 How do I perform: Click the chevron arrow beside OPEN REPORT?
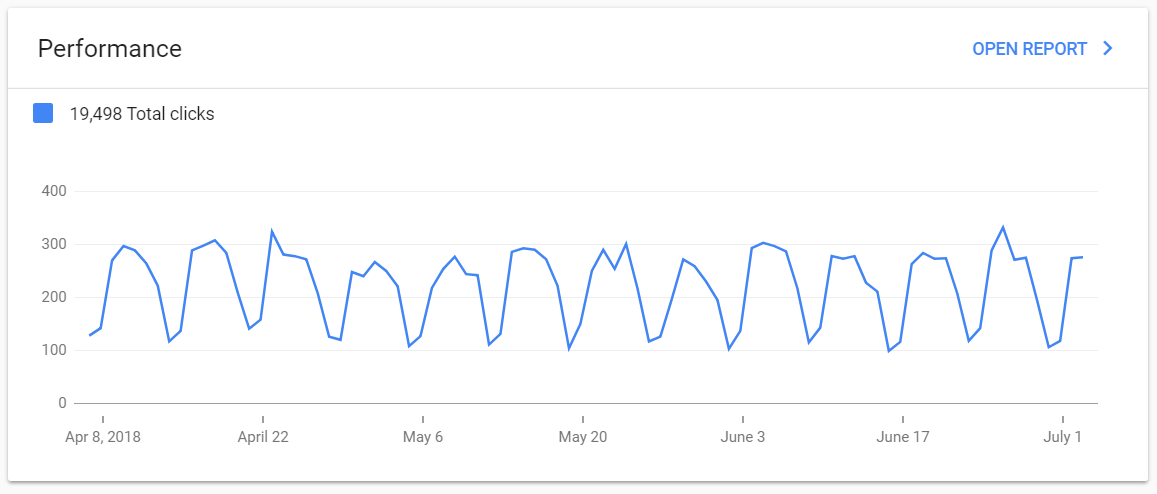[1107, 49]
